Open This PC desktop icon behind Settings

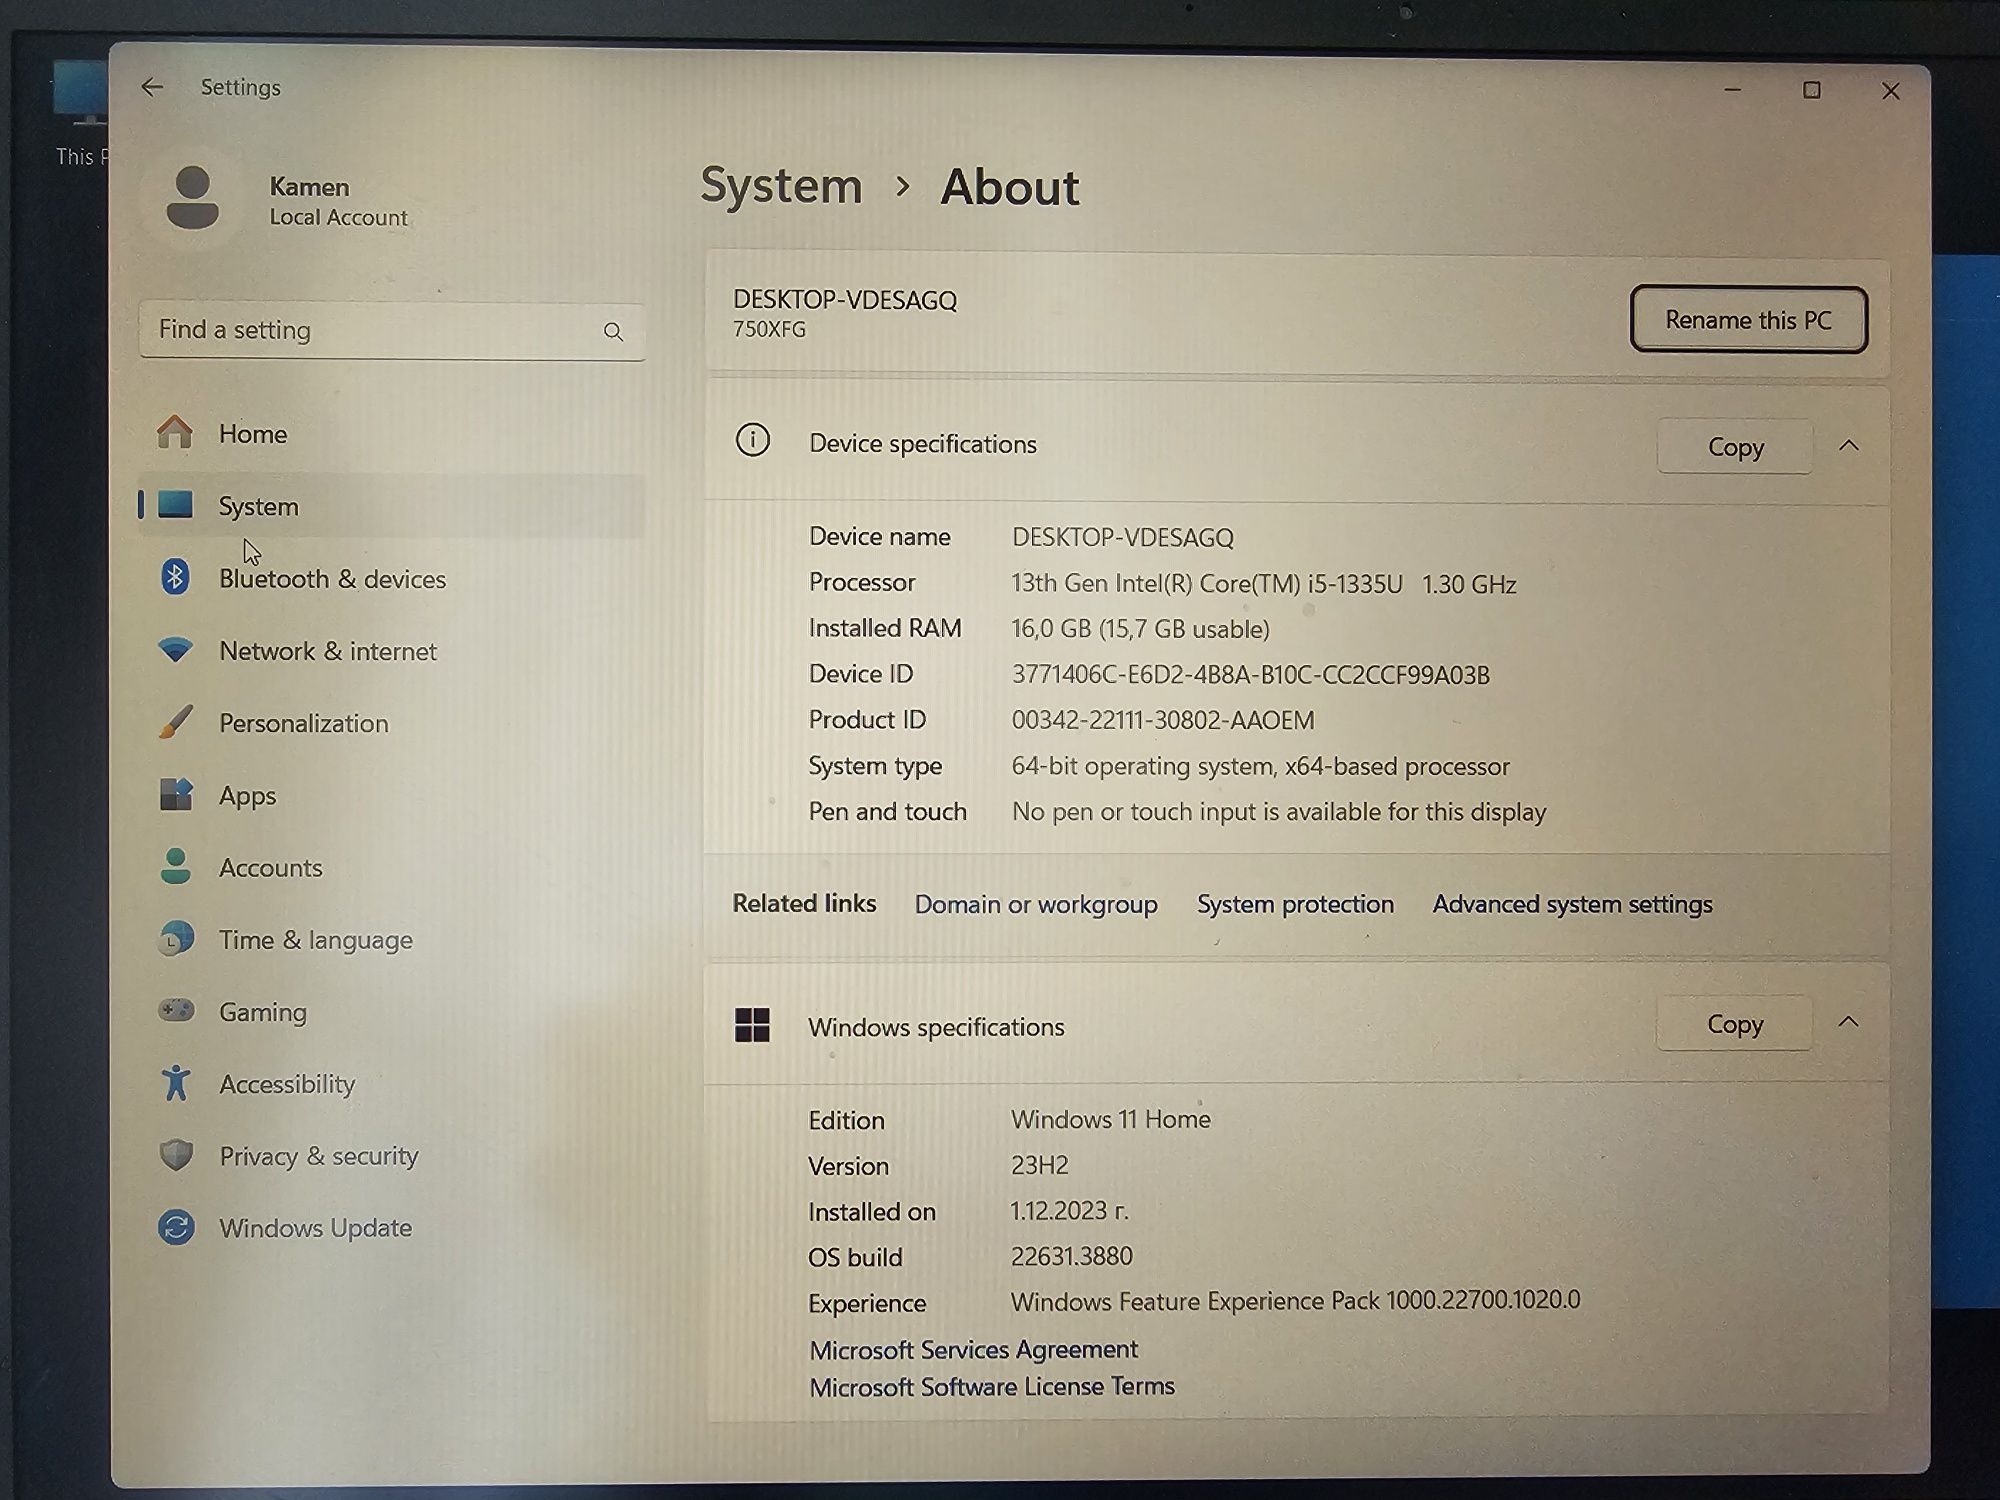80,112
